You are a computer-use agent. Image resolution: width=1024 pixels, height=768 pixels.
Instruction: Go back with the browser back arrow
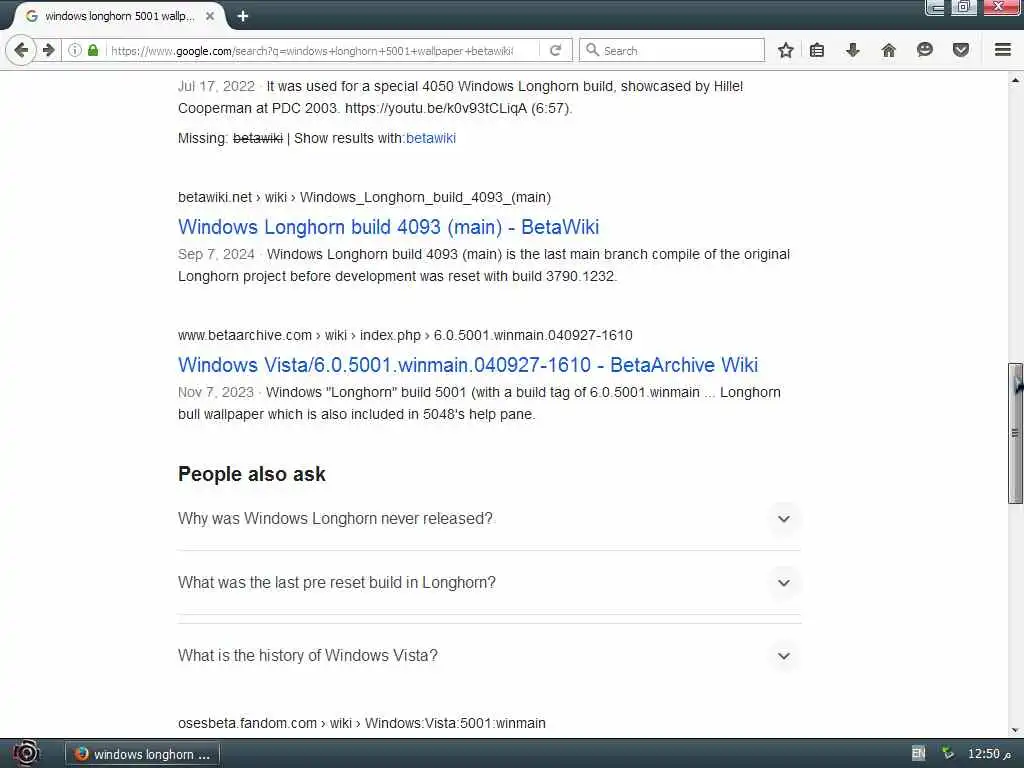point(21,50)
